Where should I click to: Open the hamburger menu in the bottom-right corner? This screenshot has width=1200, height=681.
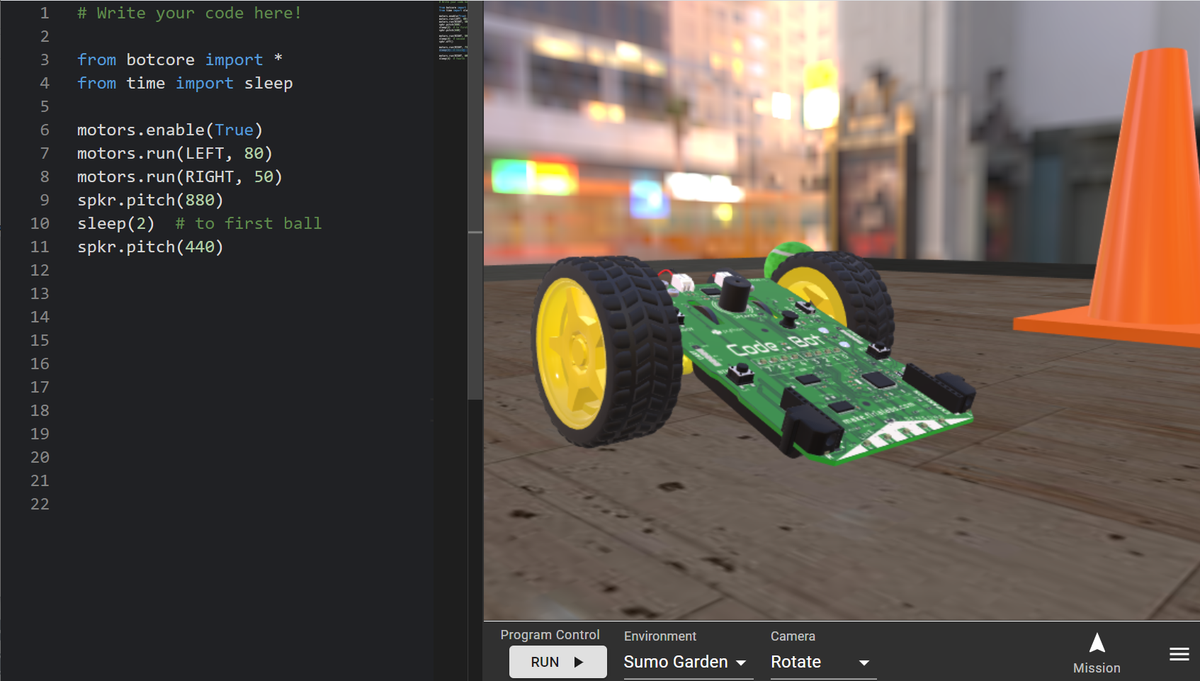1178,653
